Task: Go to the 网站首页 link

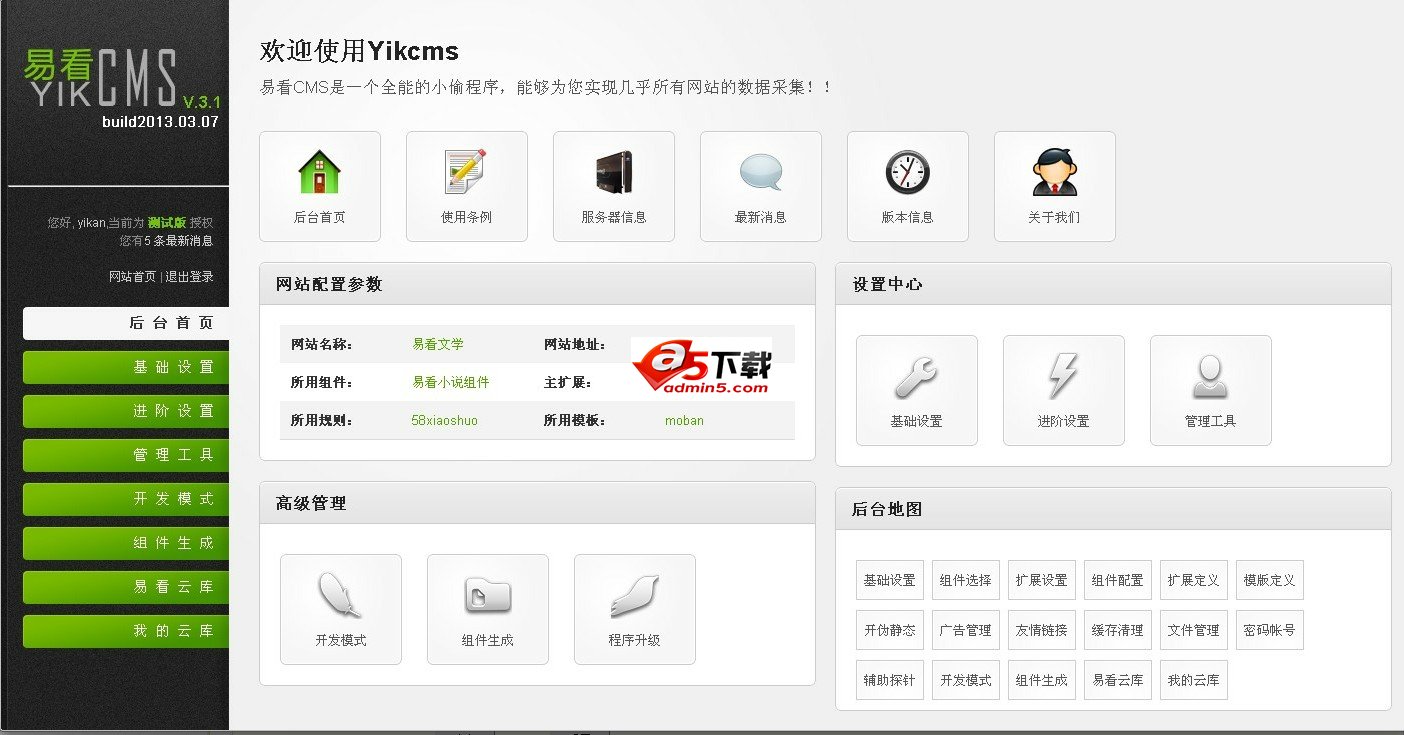Action: tap(133, 277)
